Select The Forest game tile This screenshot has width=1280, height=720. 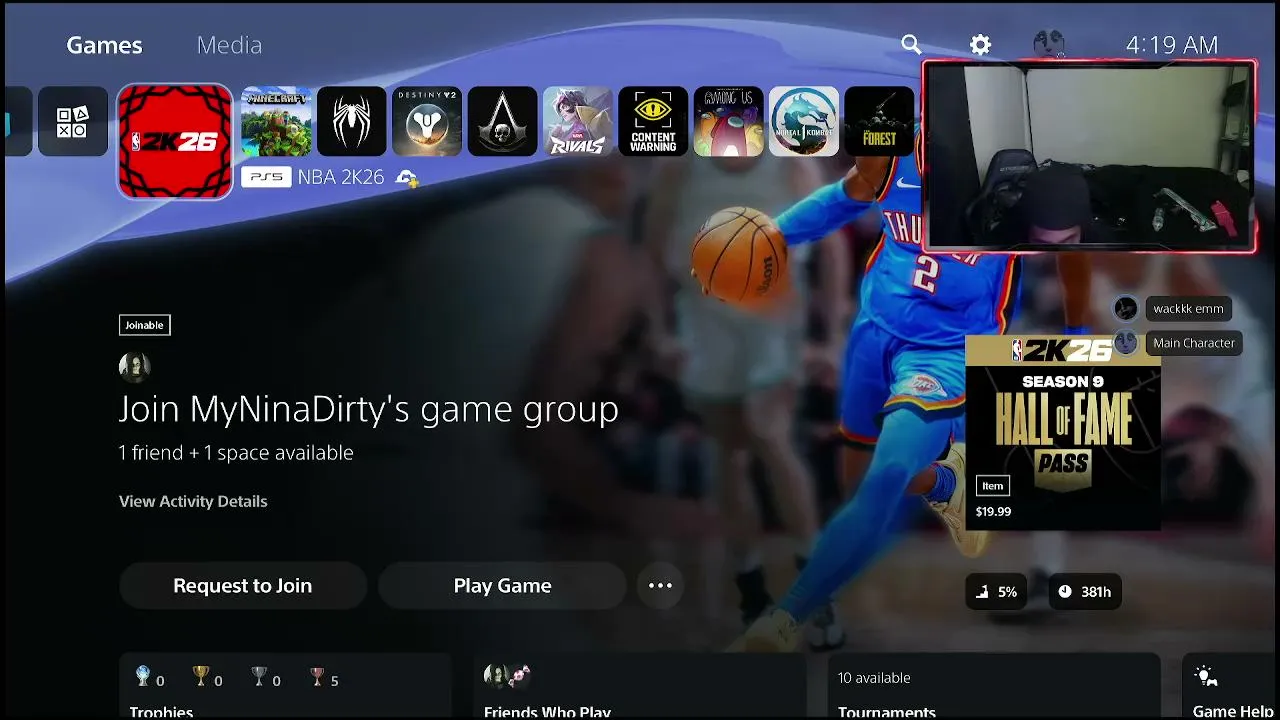point(880,122)
